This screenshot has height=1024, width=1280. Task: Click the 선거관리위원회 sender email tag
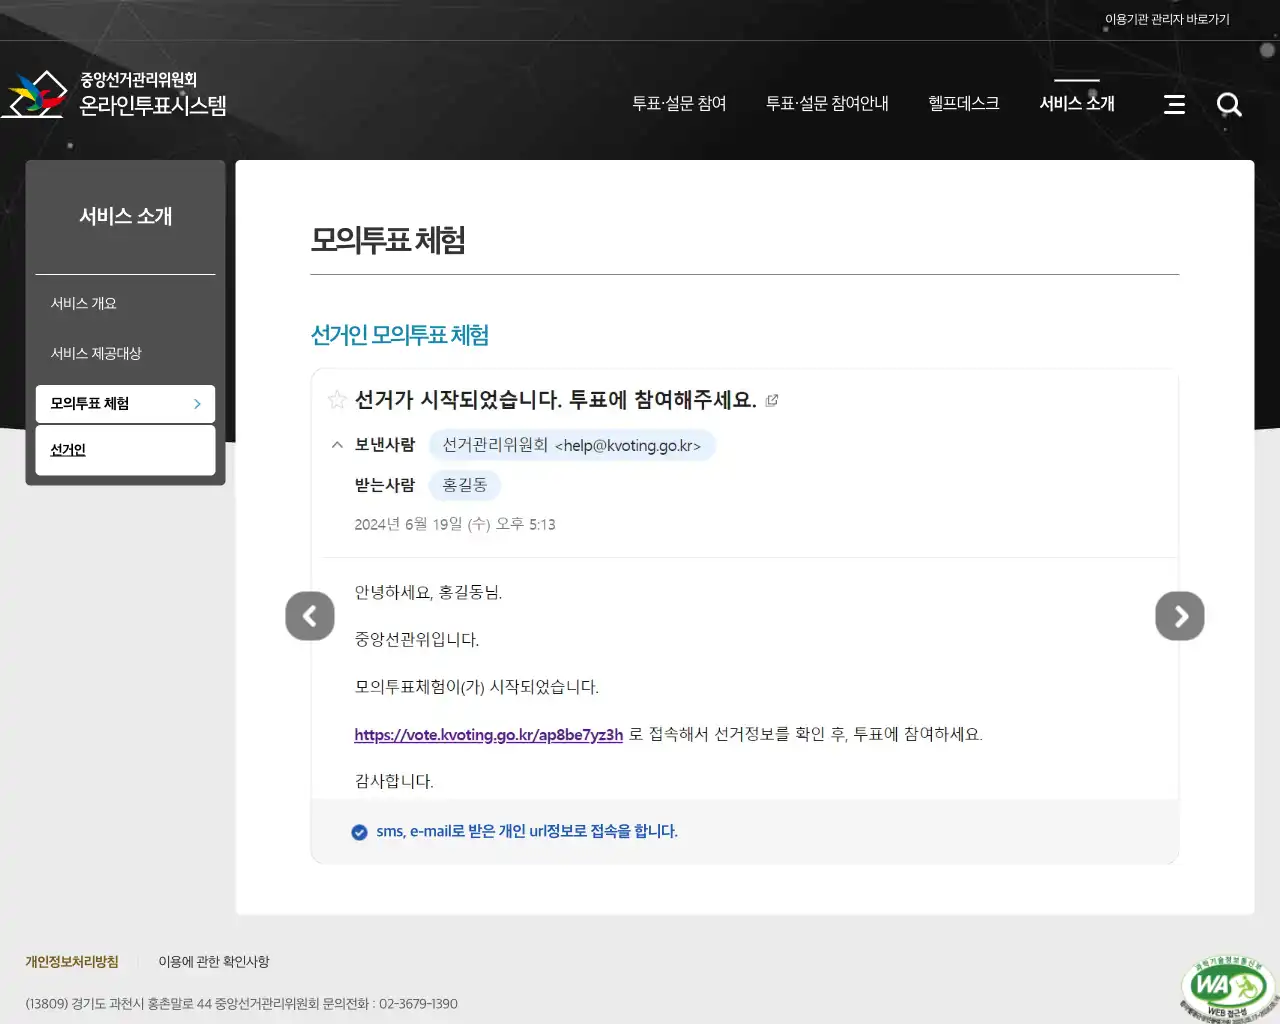click(572, 445)
